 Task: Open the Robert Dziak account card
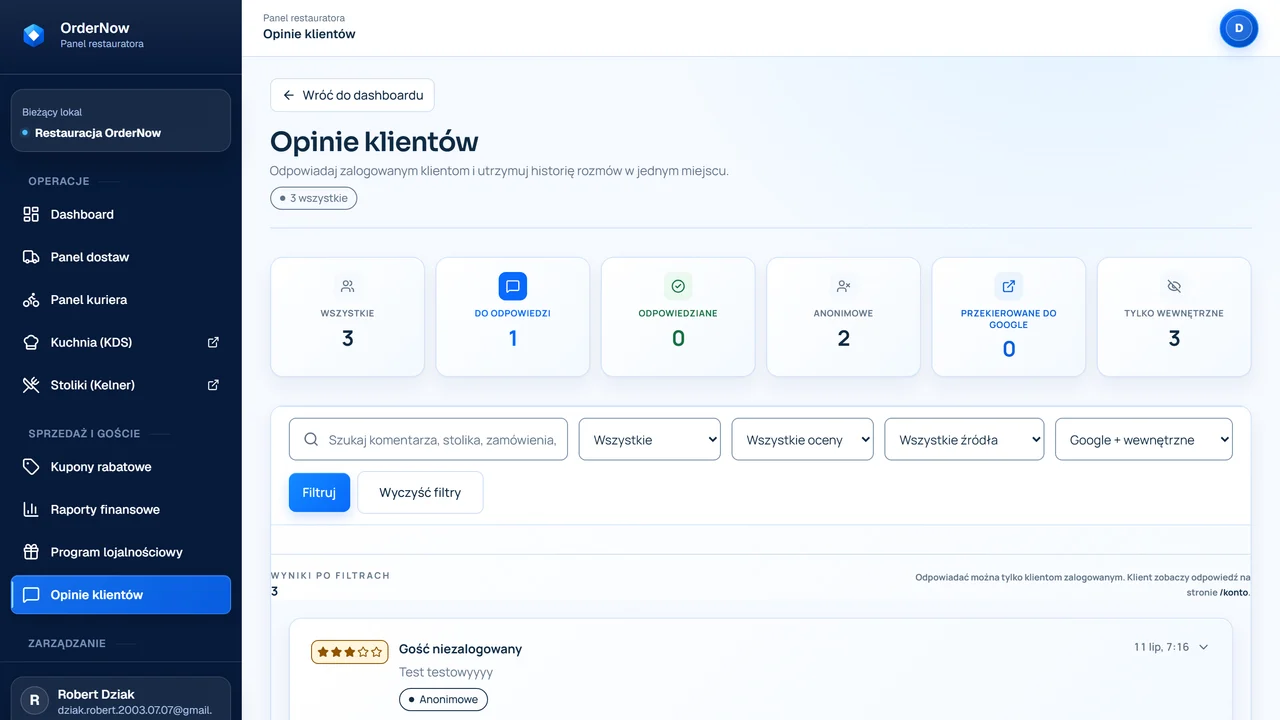coord(121,700)
